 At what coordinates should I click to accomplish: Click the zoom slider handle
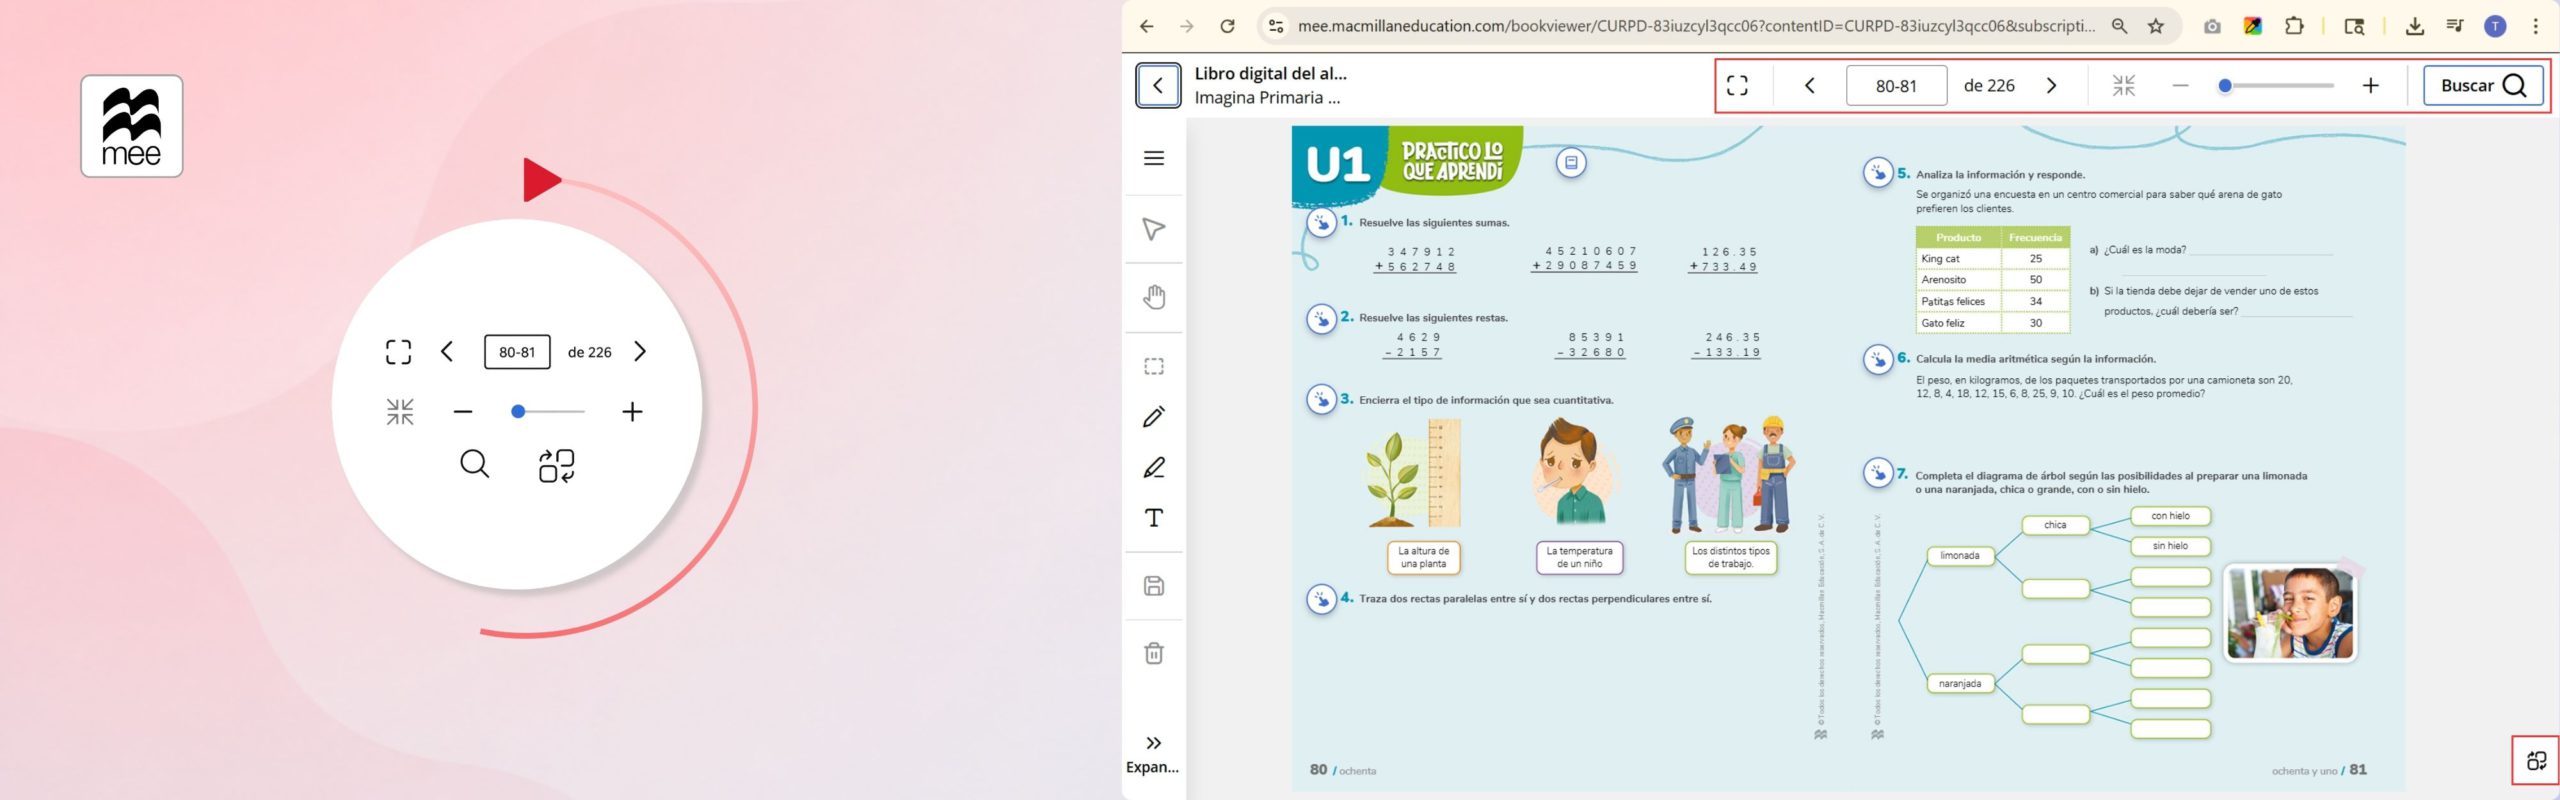(2224, 86)
